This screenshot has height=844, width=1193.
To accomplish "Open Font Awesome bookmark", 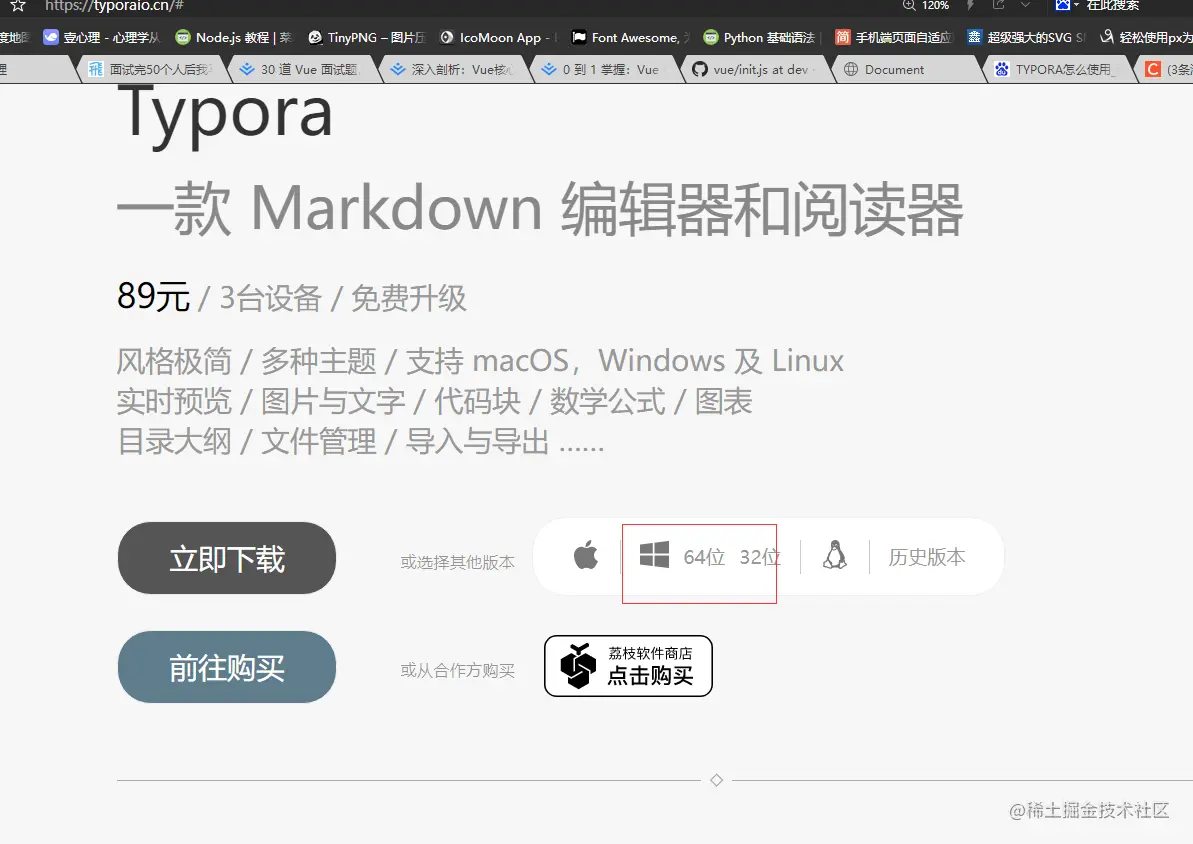I will [x=631, y=37].
